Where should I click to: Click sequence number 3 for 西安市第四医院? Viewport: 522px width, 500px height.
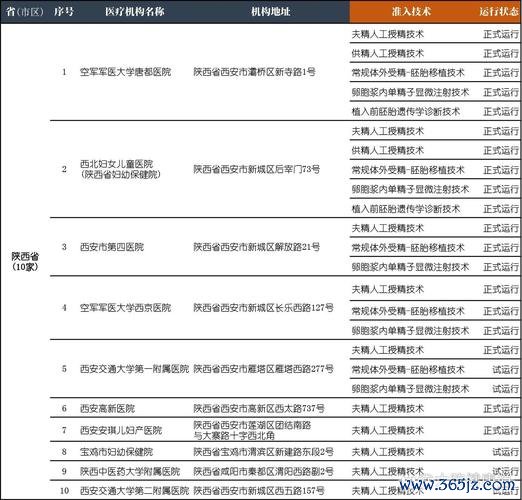[64, 247]
